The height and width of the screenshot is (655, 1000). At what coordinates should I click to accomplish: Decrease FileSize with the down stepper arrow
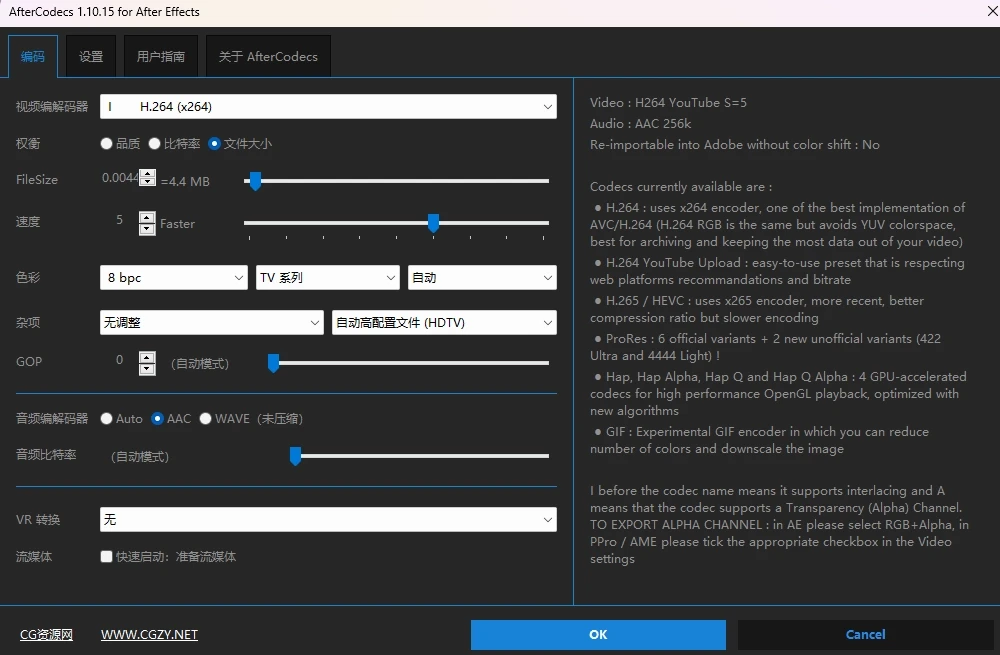pyautogui.click(x=147, y=181)
